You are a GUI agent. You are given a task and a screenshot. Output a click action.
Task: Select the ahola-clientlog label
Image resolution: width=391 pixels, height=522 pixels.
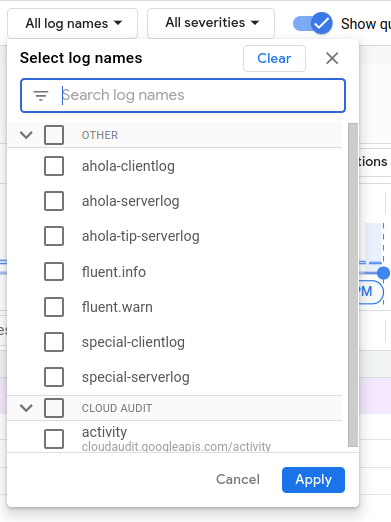[x=128, y=166]
